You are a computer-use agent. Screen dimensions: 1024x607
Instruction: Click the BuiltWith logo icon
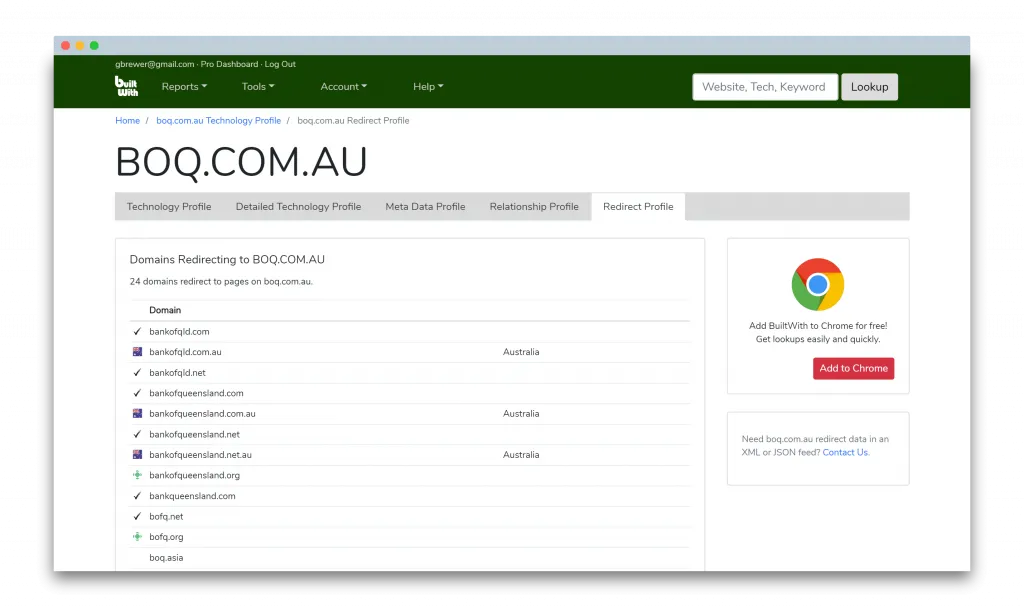(x=127, y=87)
